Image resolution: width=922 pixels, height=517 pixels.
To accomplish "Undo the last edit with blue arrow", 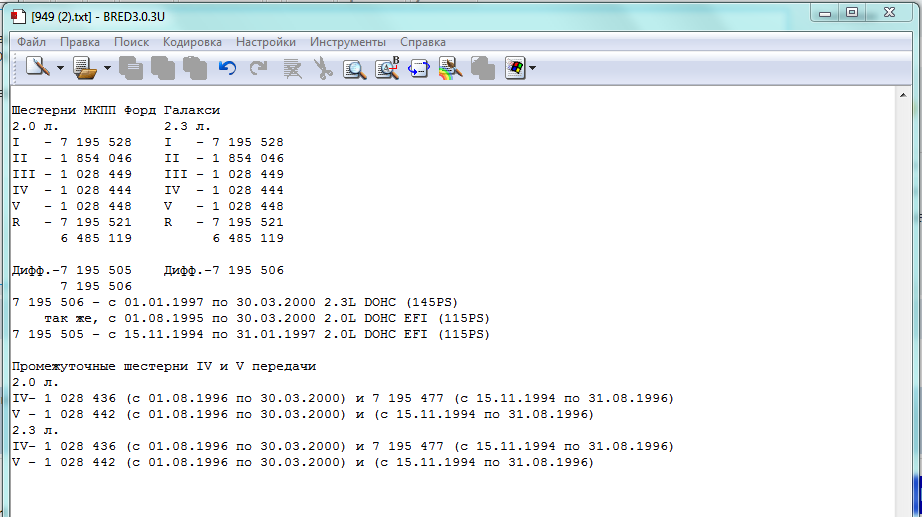I will click(x=228, y=68).
